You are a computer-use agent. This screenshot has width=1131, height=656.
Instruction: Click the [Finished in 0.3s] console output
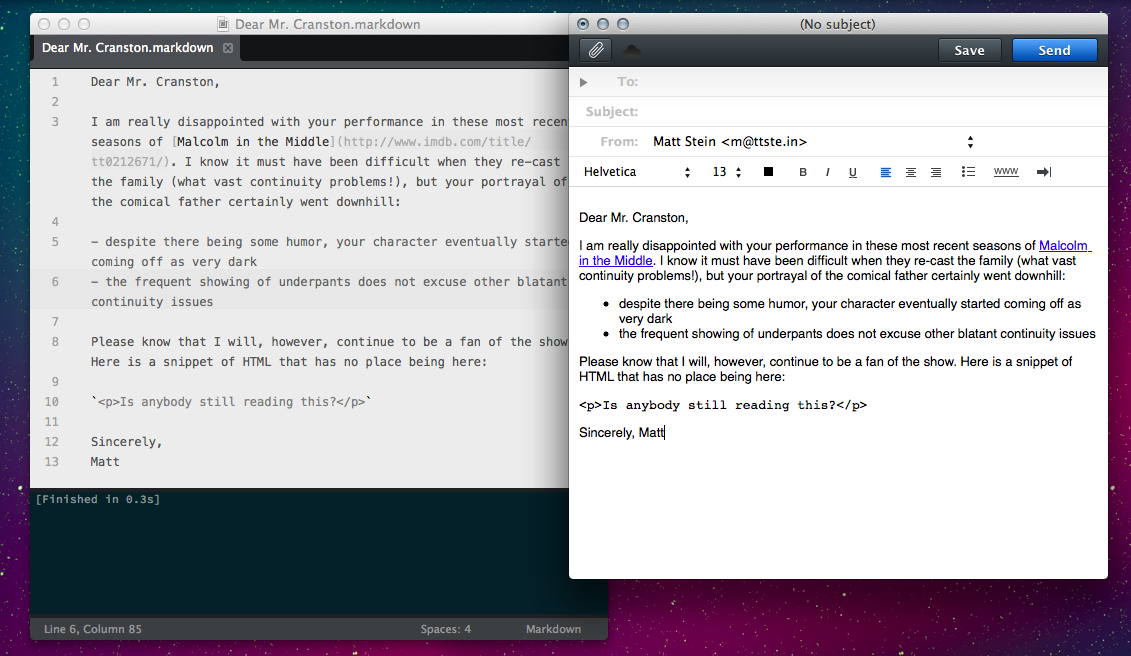pyautogui.click(x=98, y=499)
